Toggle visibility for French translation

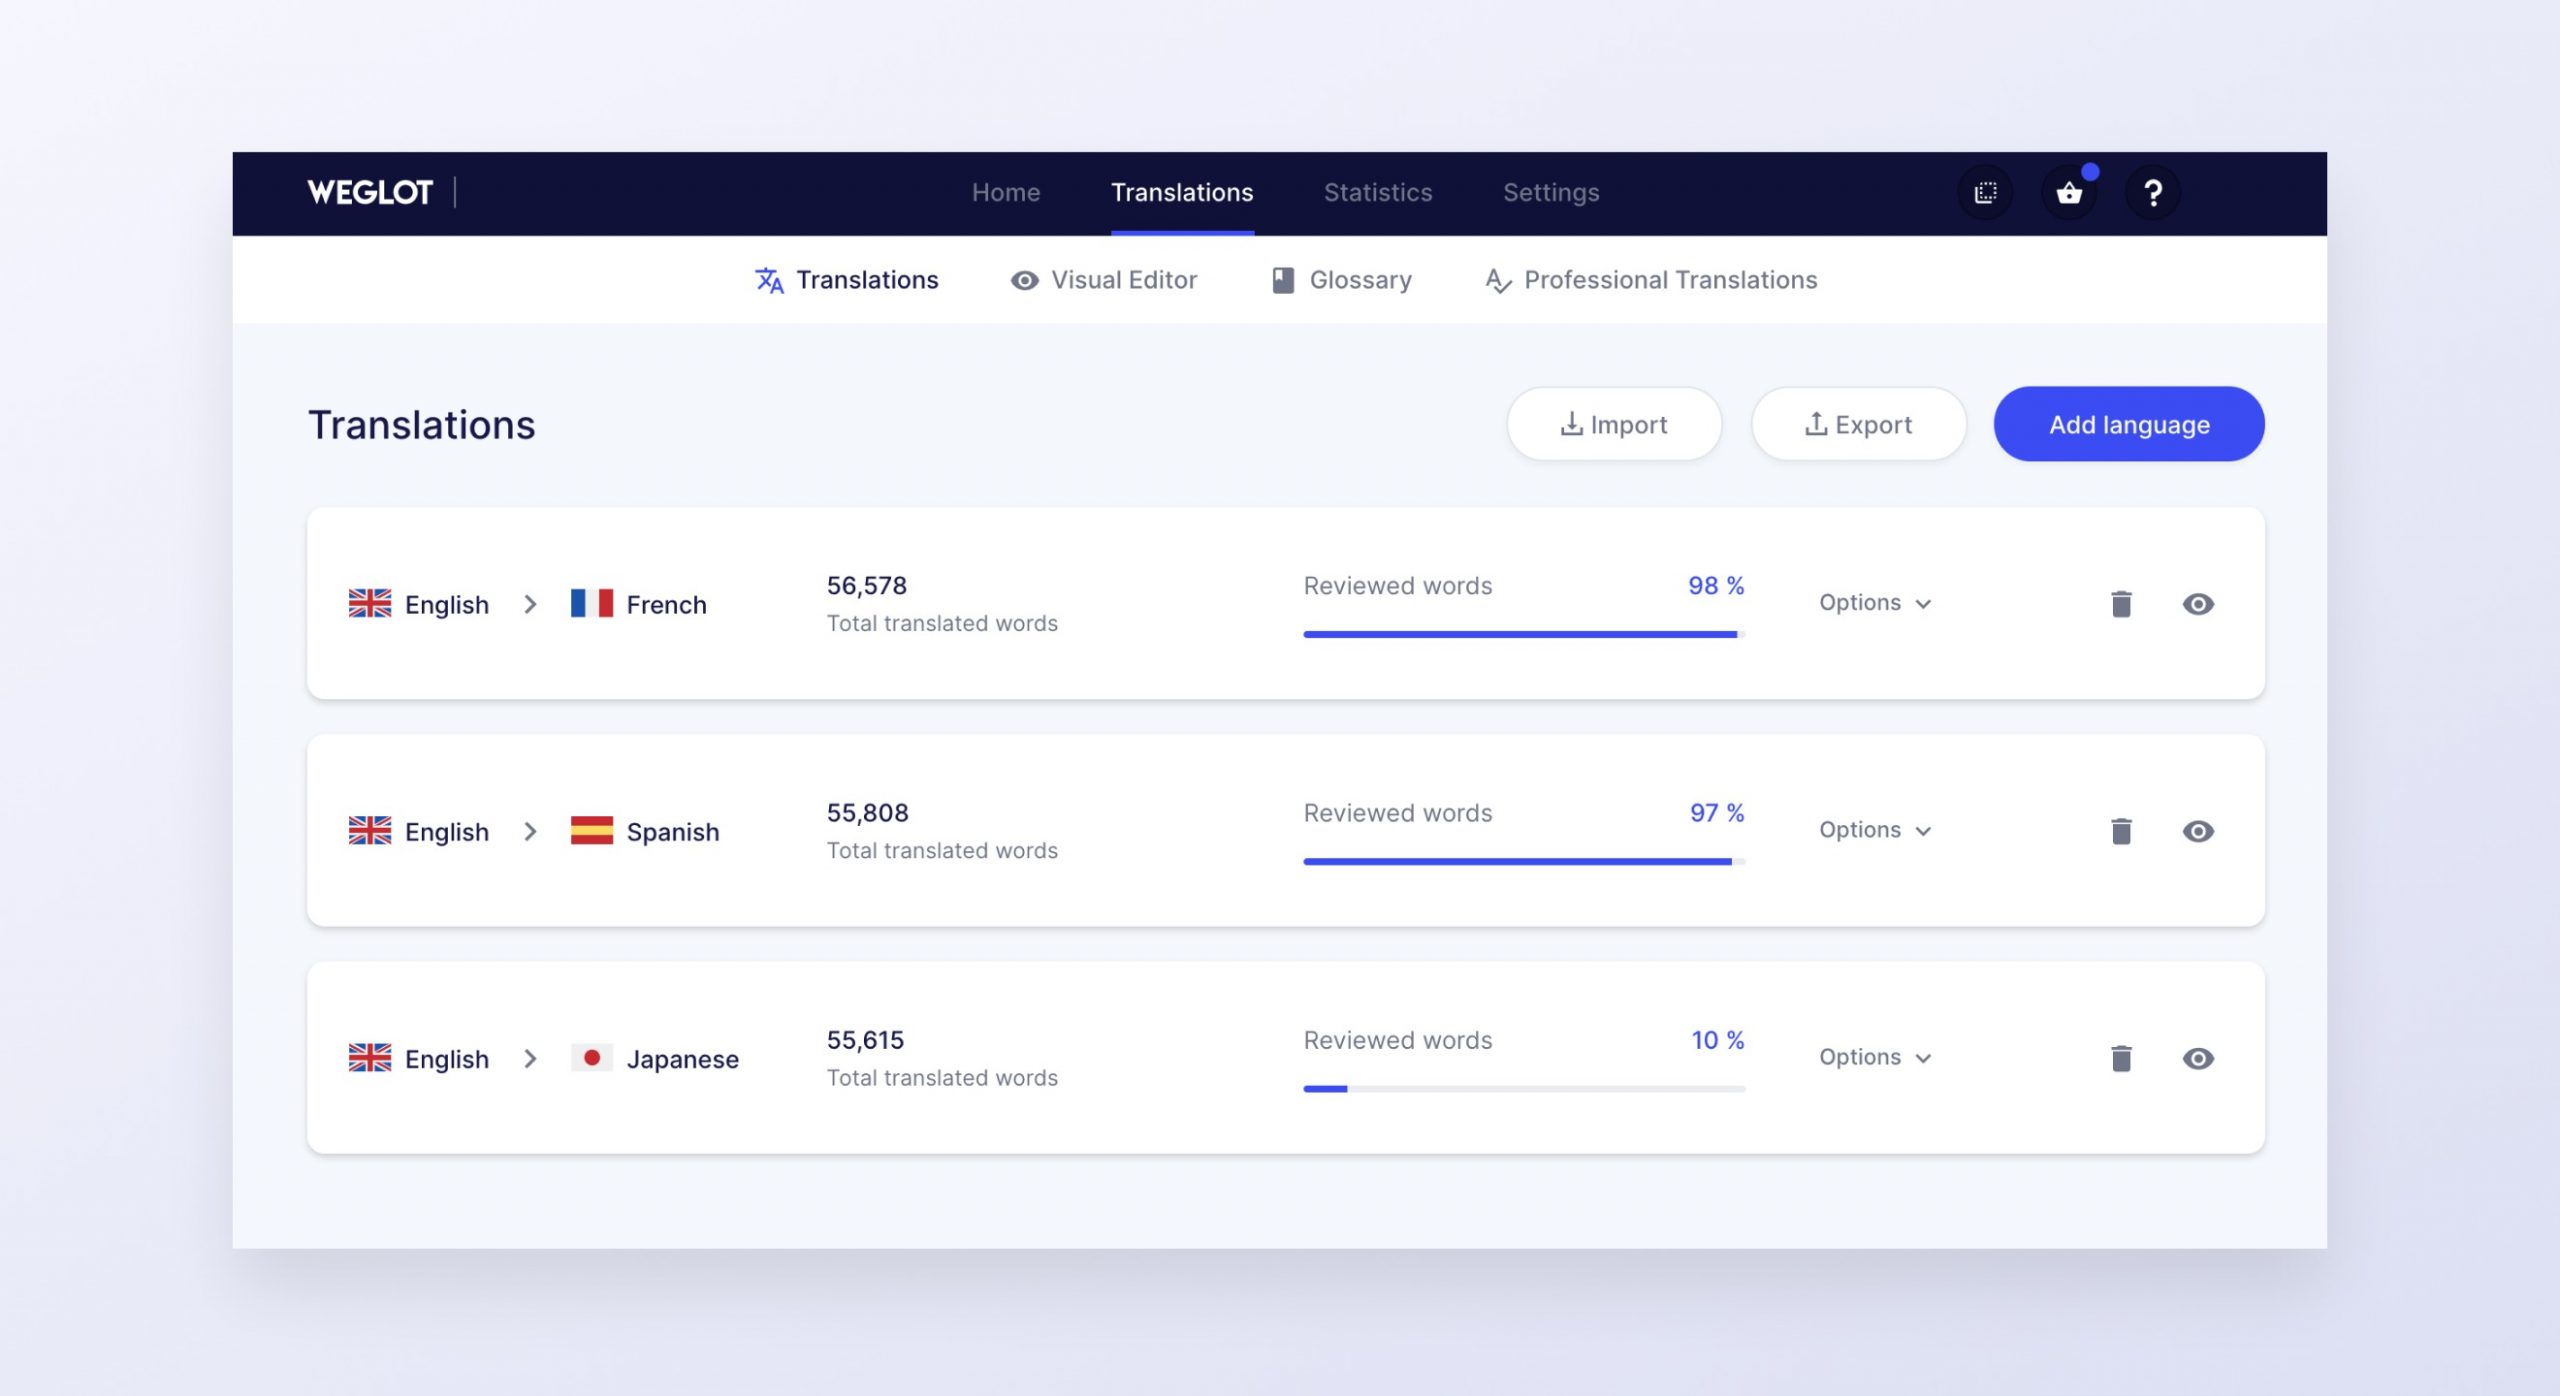pyautogui.click(x=2197, y=602)
